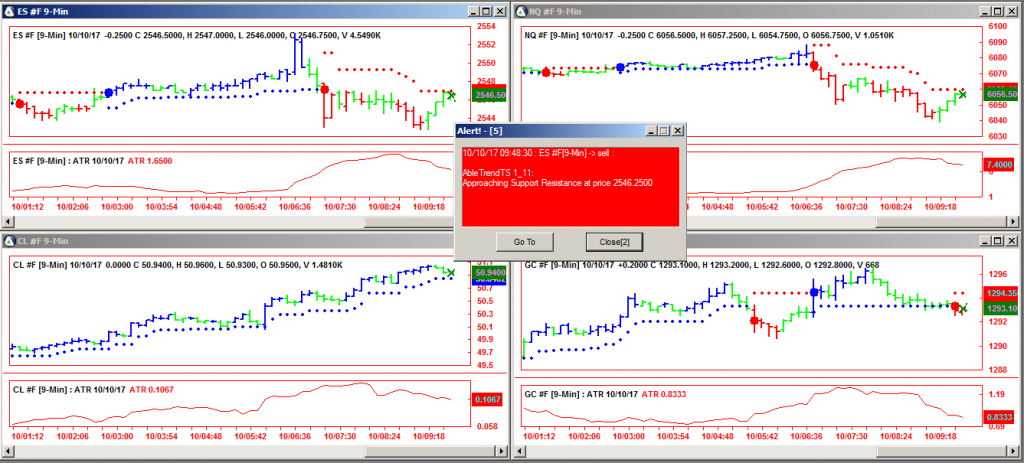Minimize the NQ #F 9-Min chart window

click(985, 11)
